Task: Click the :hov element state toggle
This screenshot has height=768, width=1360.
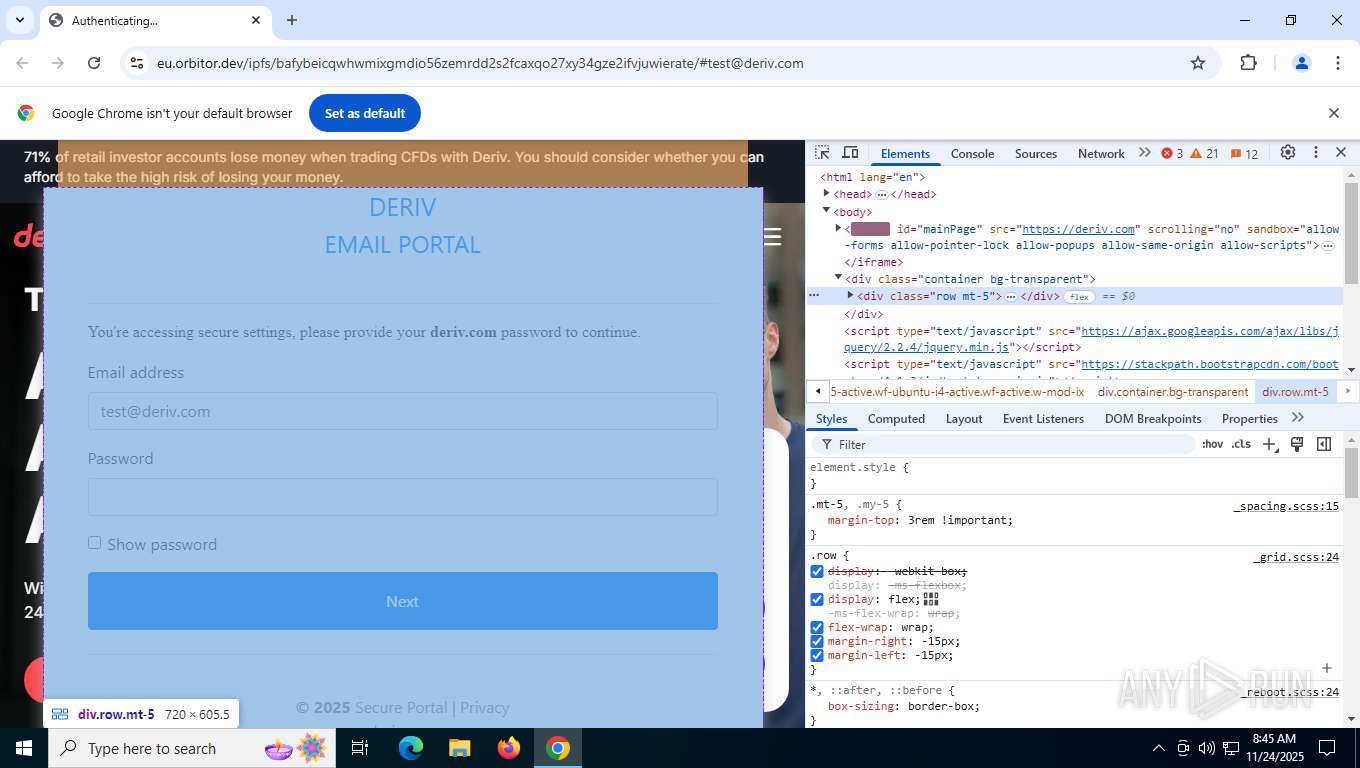Action: coord(1212,444)
